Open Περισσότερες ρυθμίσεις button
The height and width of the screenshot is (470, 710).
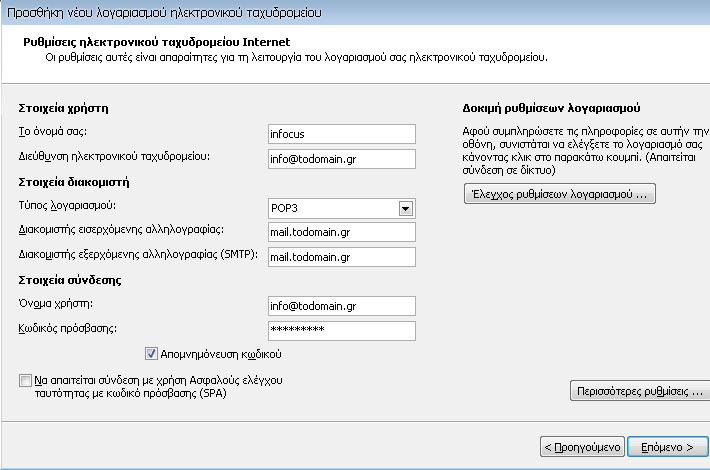[640, 391]
